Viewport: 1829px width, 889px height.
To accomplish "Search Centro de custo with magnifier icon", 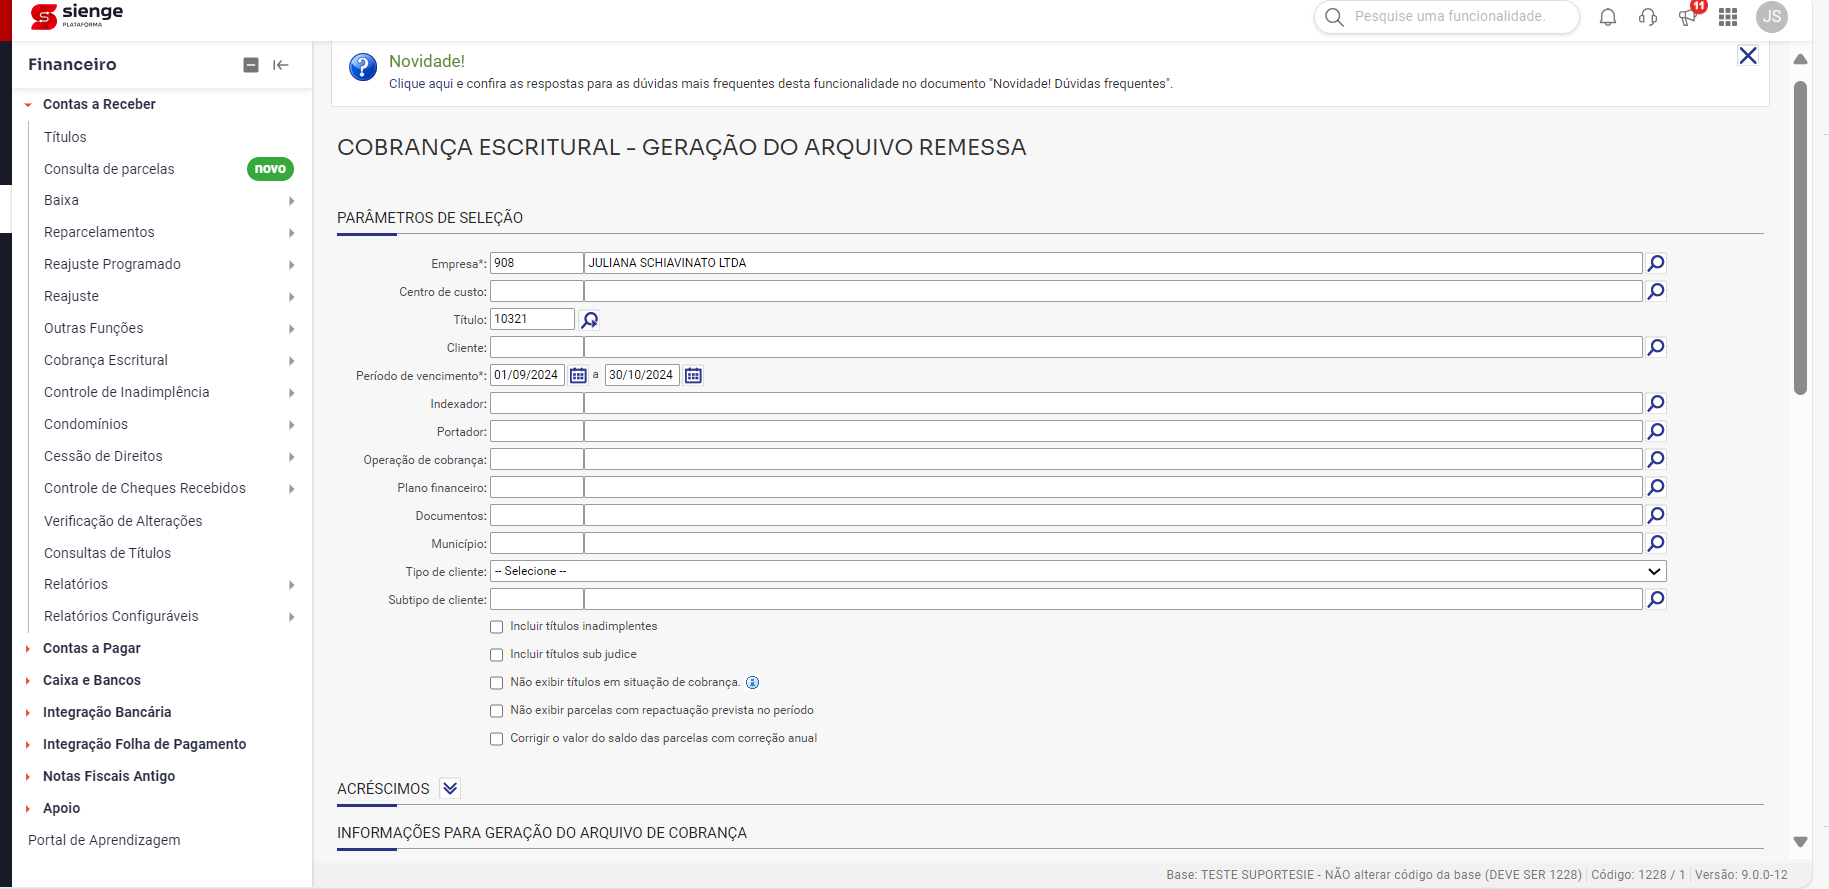I will point(1656,291).
